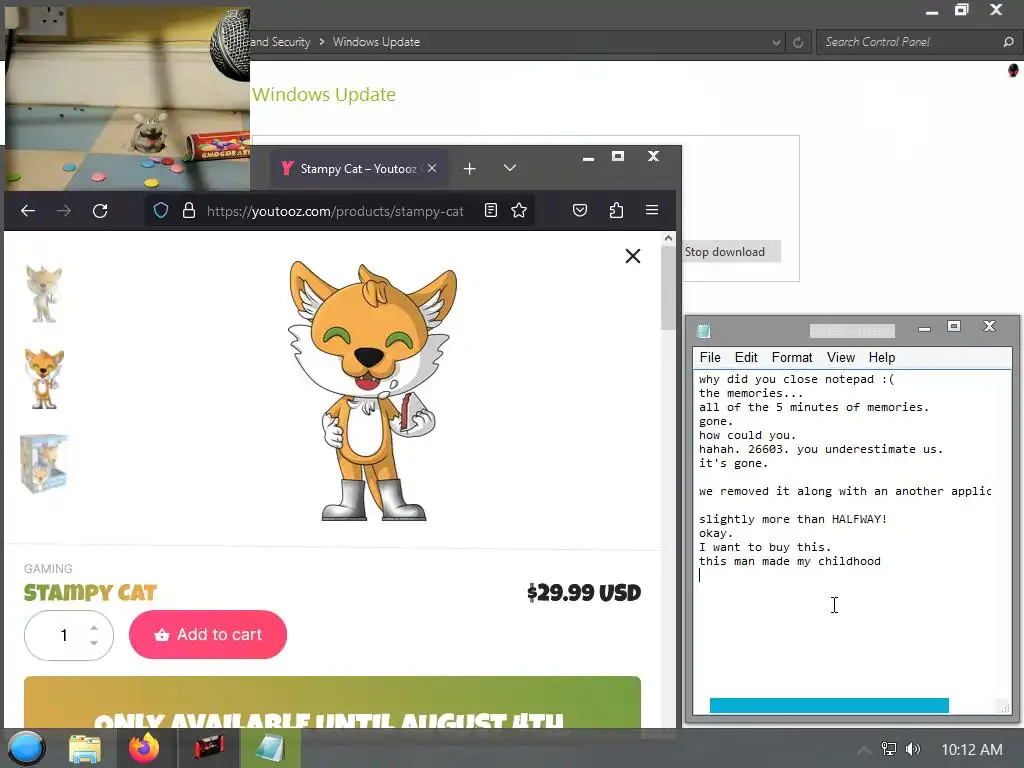Select the grey Stampy Cat thumbnail
1024x768 pixels.
(x=44, y=293)
